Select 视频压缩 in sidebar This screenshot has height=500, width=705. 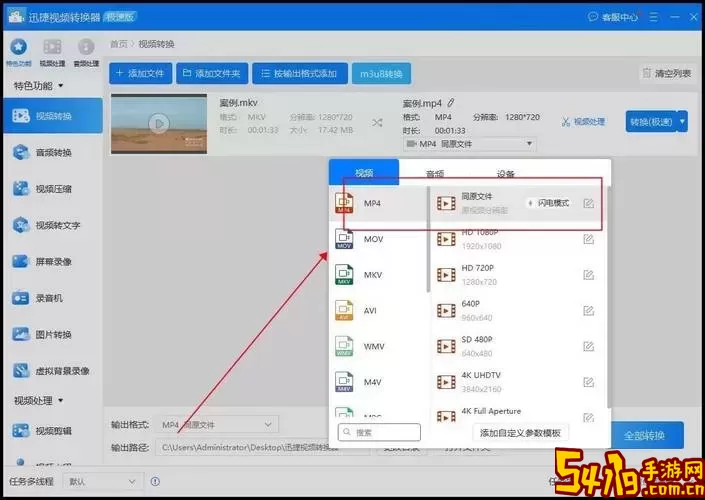pos(53,189)
